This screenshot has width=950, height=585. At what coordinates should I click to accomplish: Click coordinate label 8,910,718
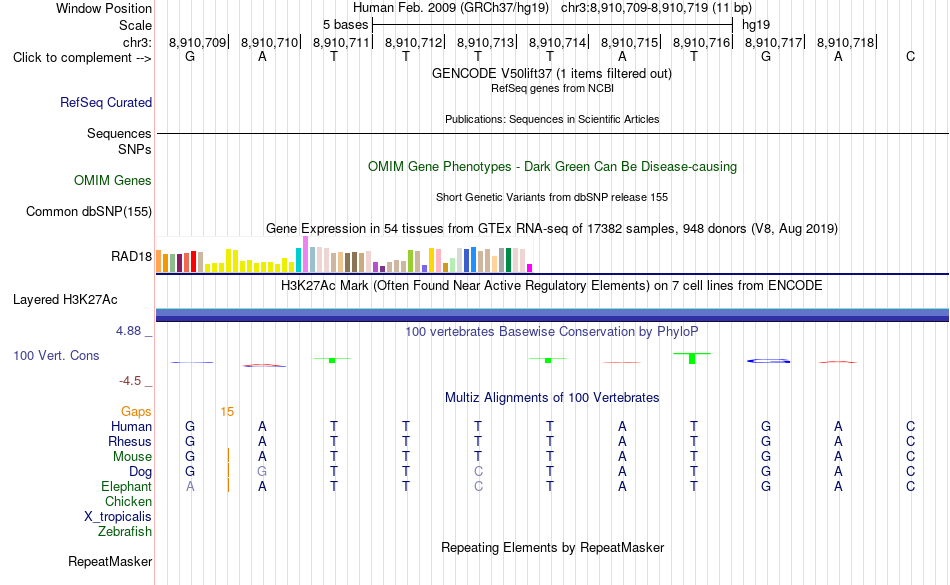pyautogui.click(x=846, y=42)
